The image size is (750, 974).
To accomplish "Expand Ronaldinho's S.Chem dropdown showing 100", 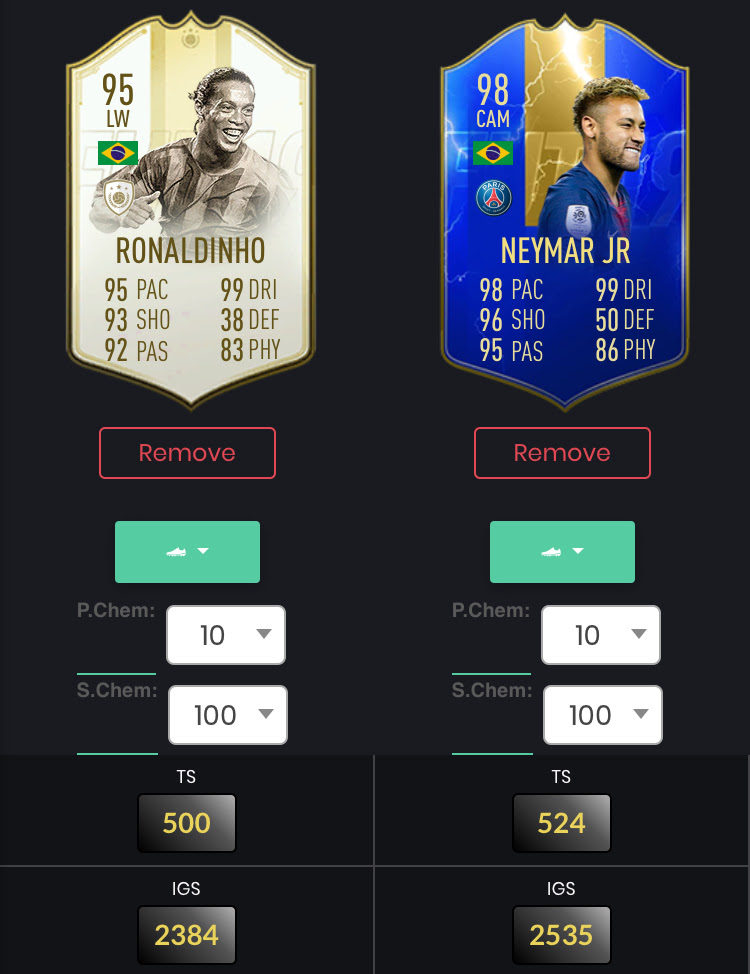I will 228,714.
